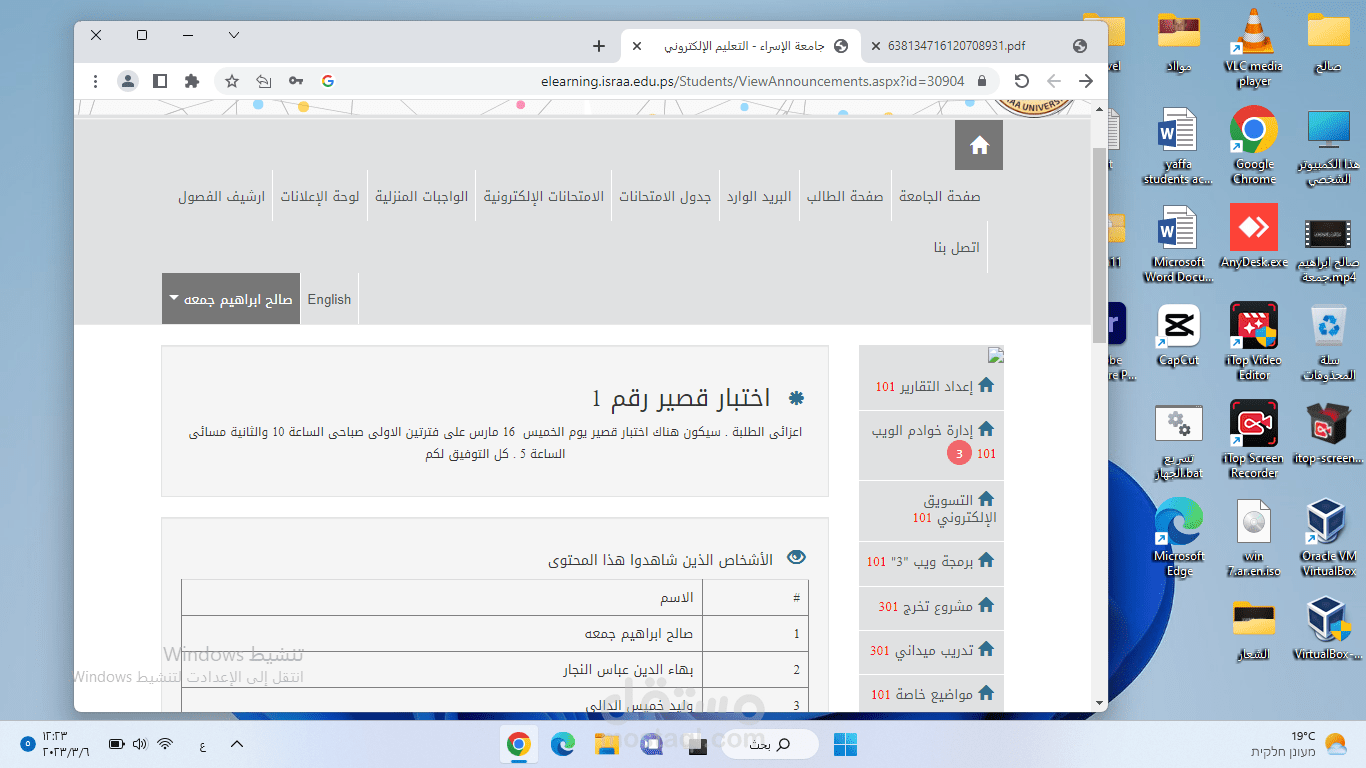Open the Chrome extensions puzzle icon
Viewport: 1366px width, 768px height.
click(x=192, y=81)
